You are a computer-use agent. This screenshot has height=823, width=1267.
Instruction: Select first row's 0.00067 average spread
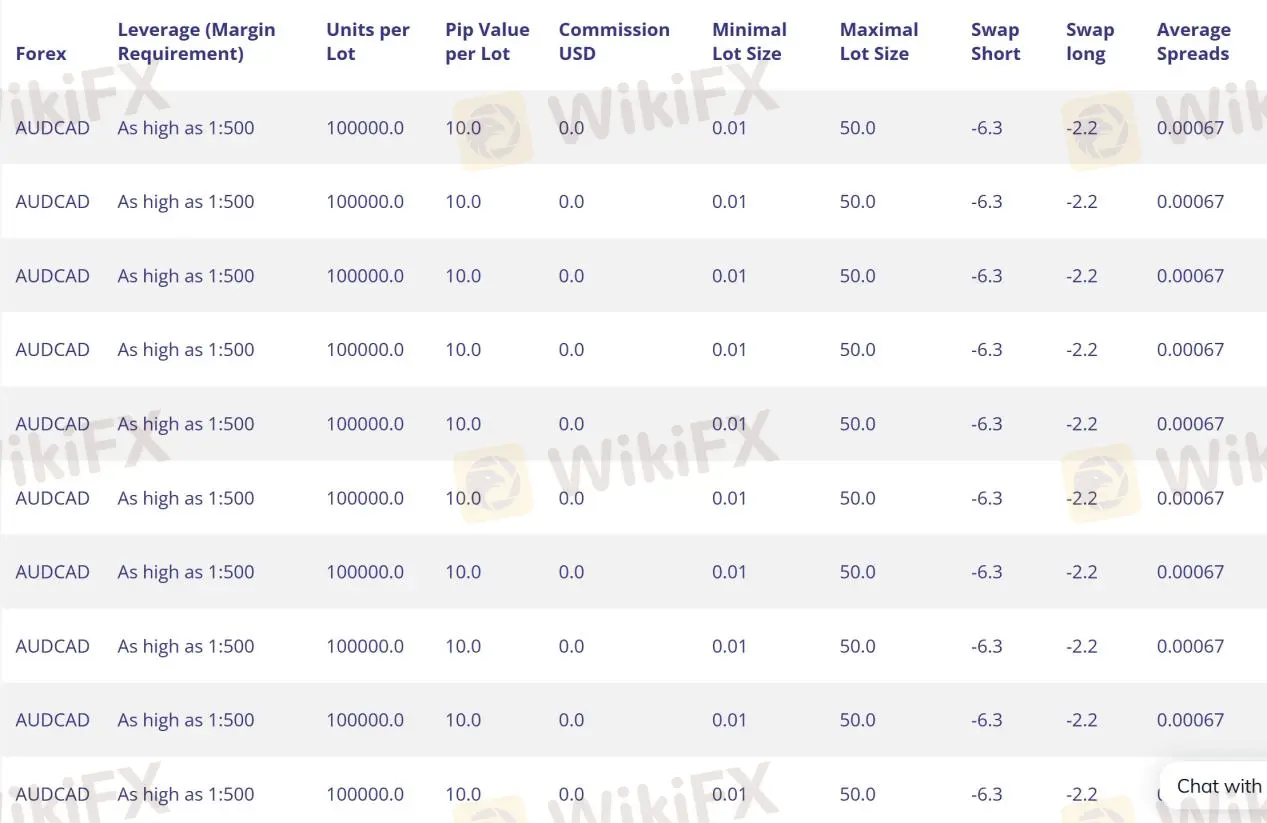(x=1190, y=128)
